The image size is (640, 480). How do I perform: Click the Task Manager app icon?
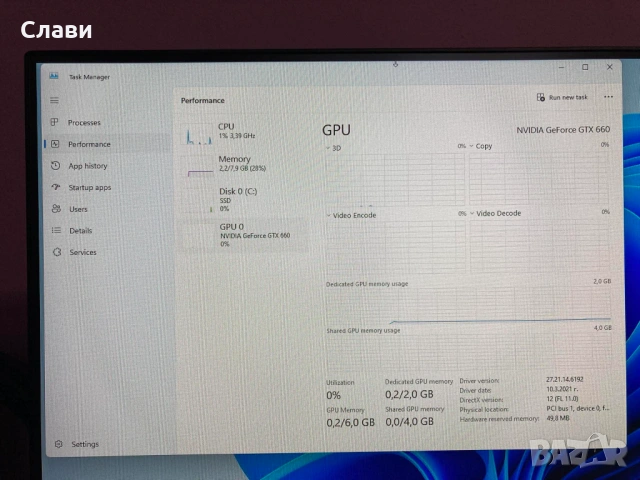(54, 76)
